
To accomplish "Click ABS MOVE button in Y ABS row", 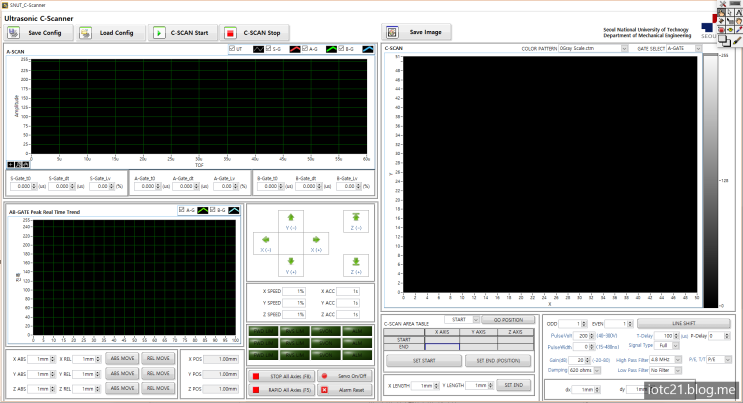I will [x=122, y=373].
